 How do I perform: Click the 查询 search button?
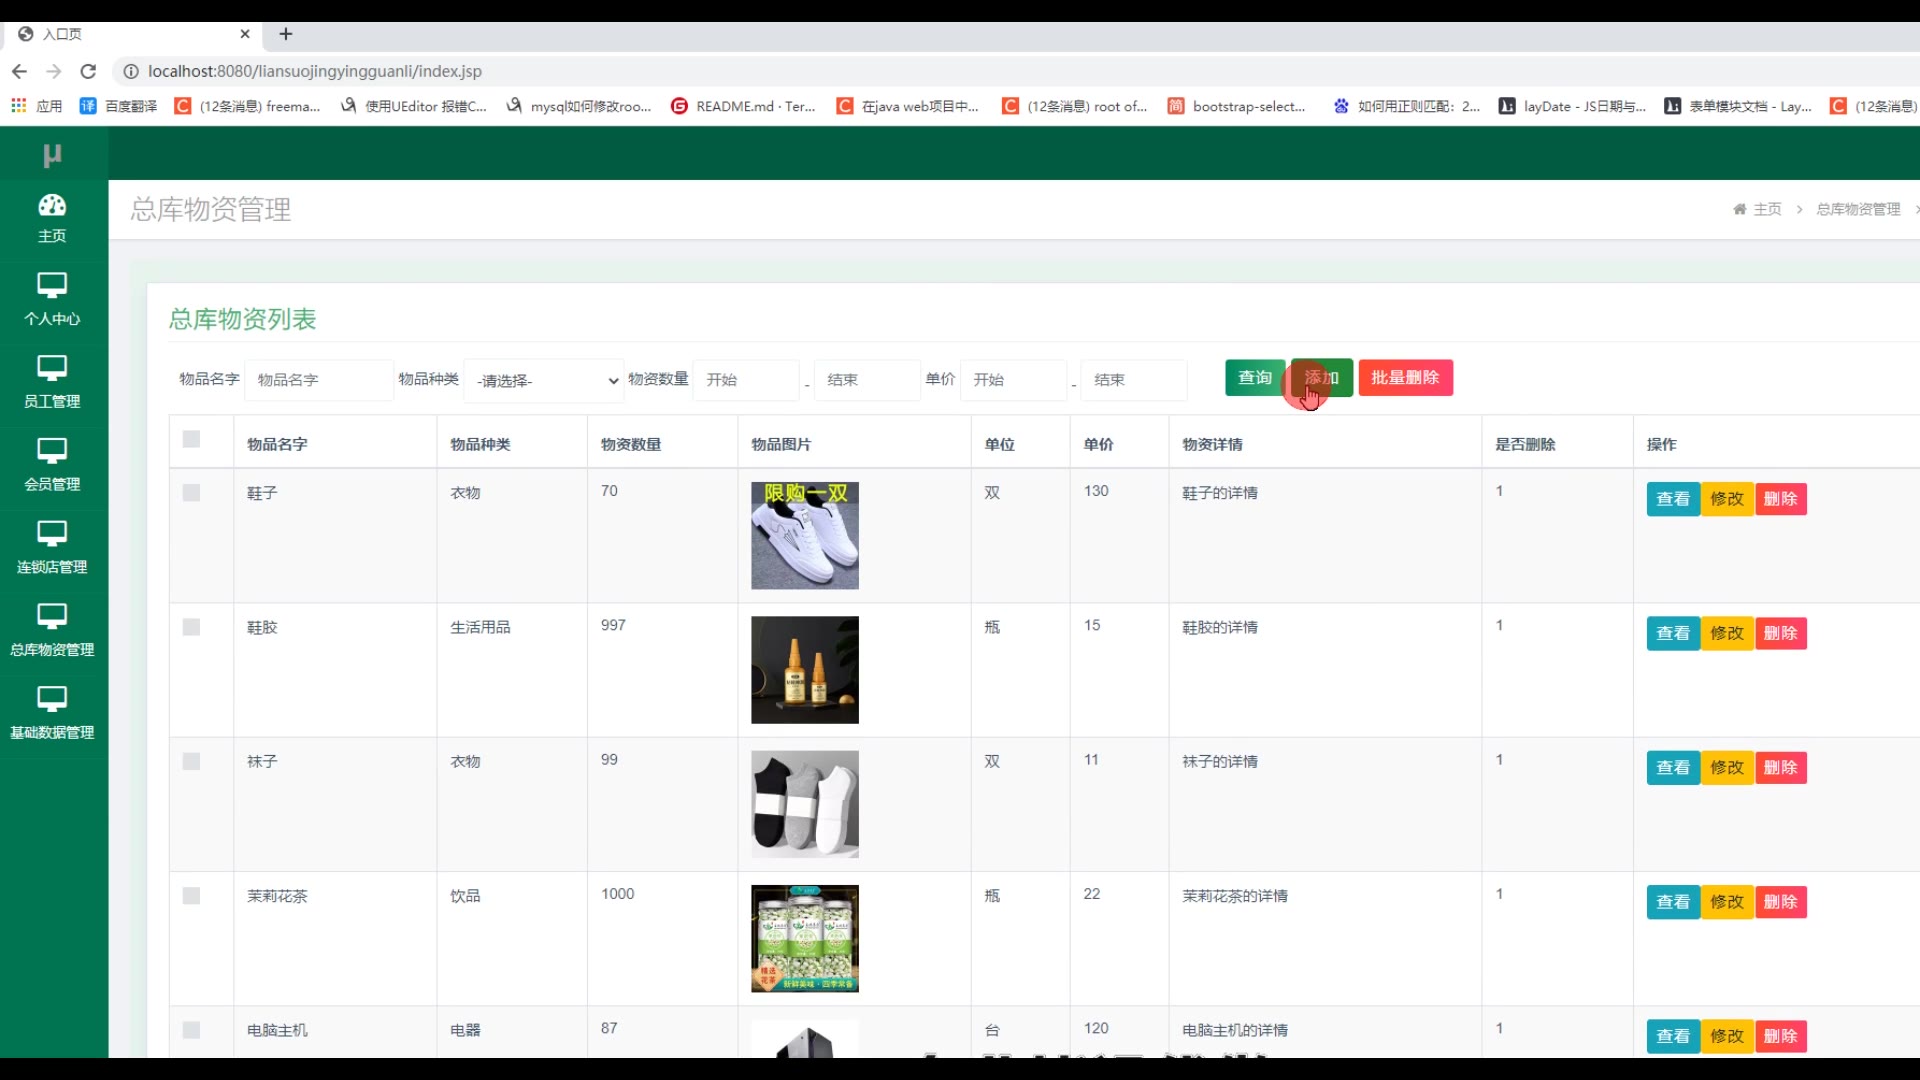pyautogui.click(x=1254, y=378)
